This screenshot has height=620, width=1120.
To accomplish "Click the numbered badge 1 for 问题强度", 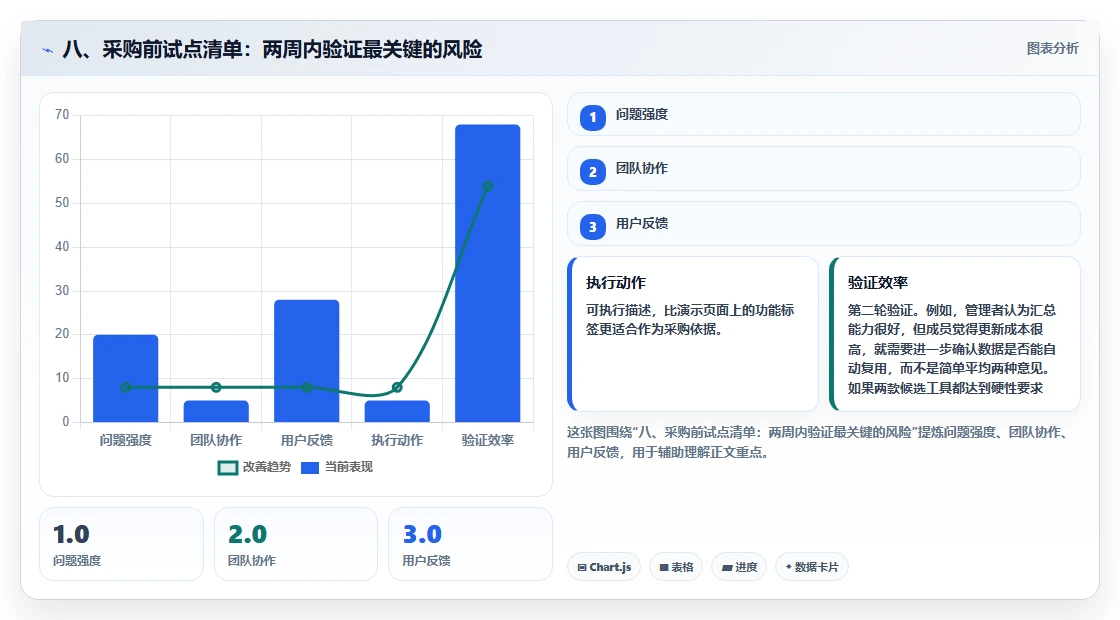I will [592, 117].
